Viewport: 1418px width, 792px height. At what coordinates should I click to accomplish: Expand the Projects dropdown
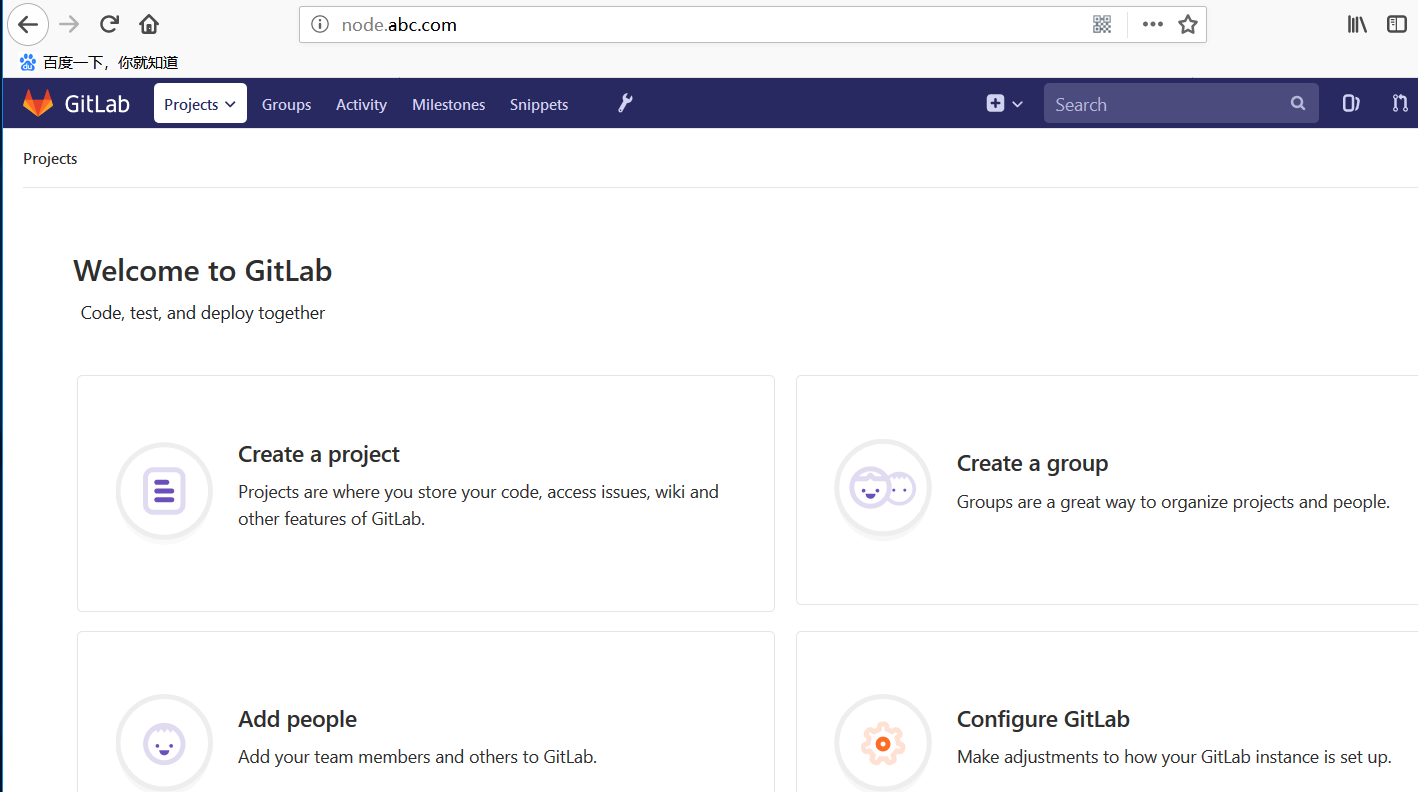(x=200, y=104)
